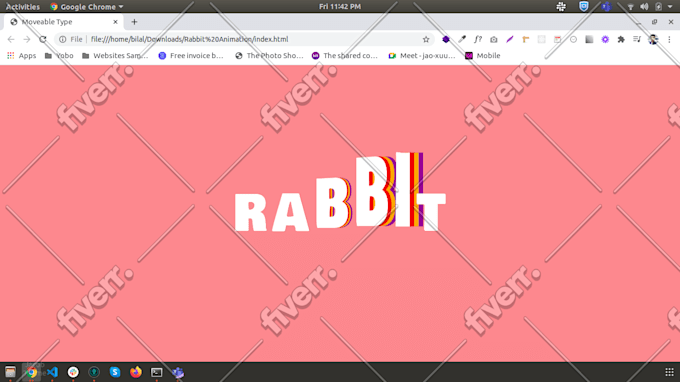Launch Files from the dock
The image size is (680, 382).
point(10,372)
